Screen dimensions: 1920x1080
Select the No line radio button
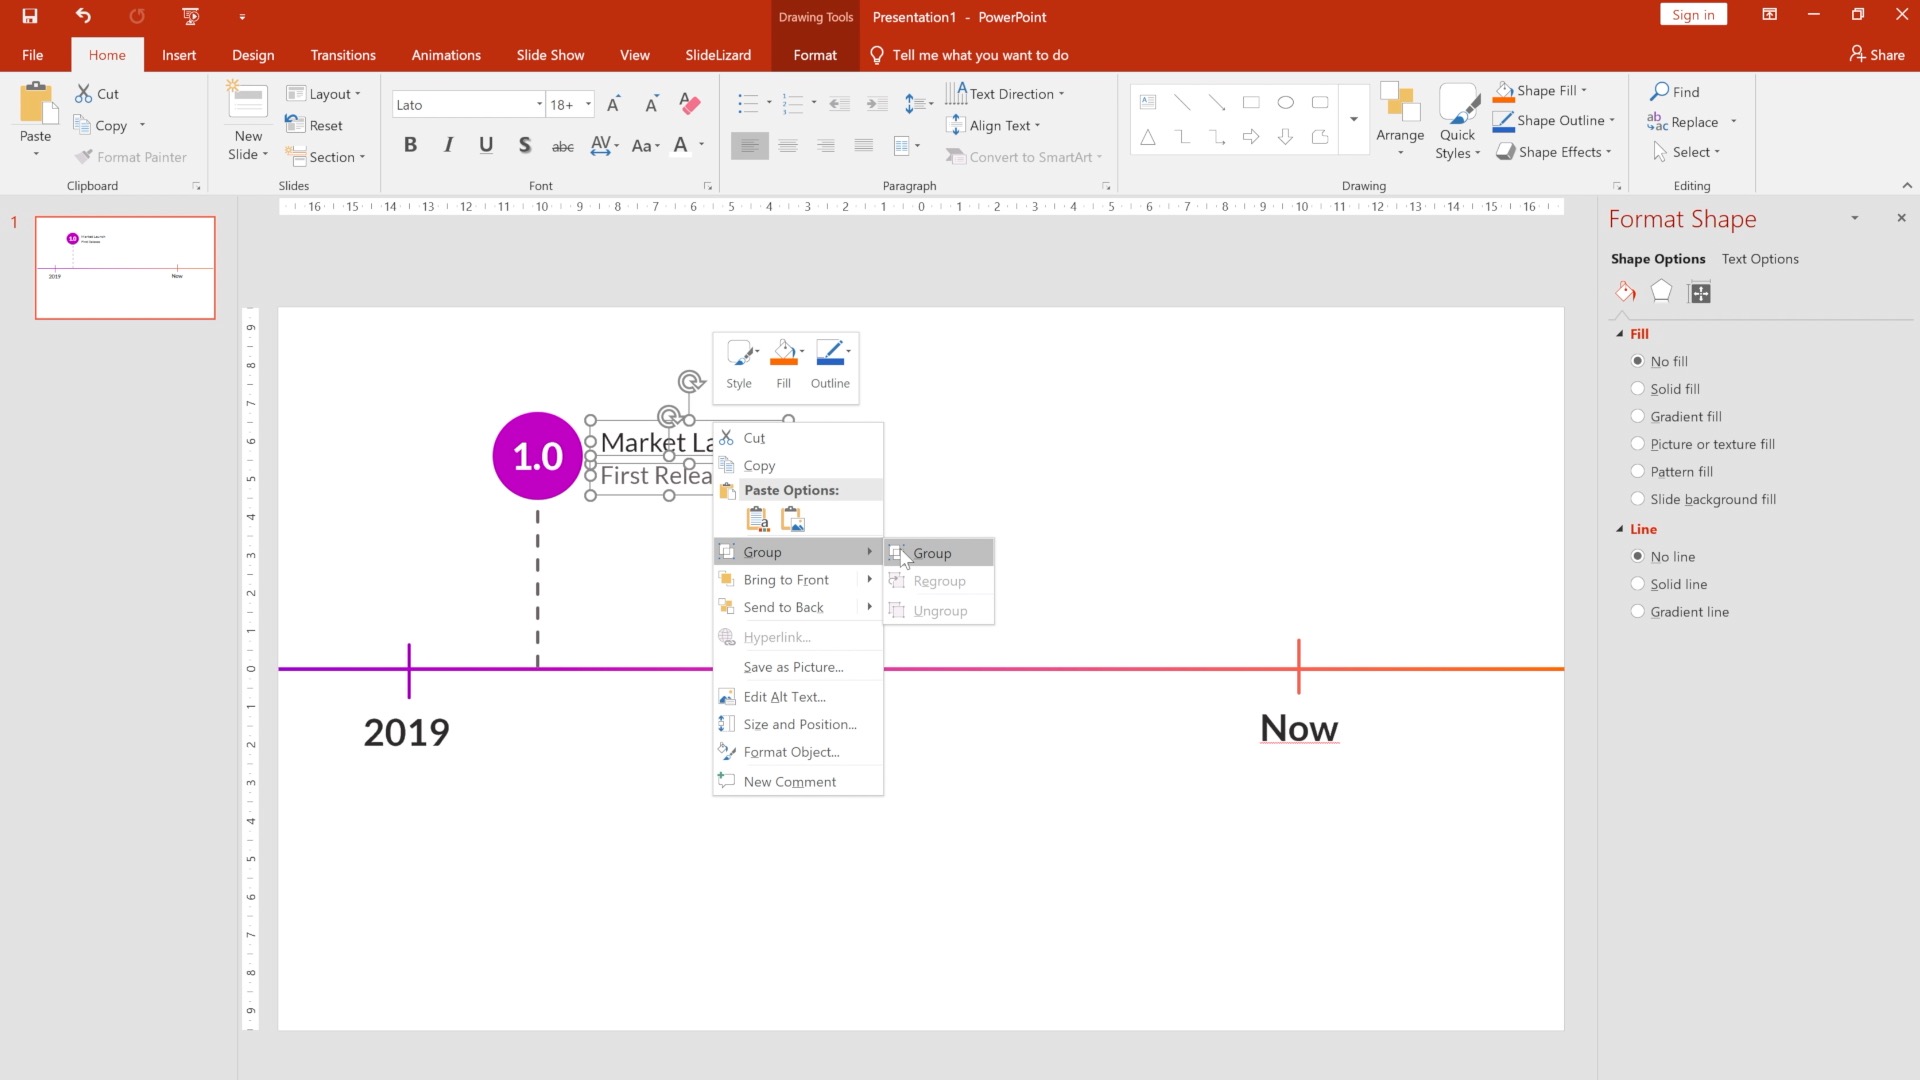click(1638, 555)
